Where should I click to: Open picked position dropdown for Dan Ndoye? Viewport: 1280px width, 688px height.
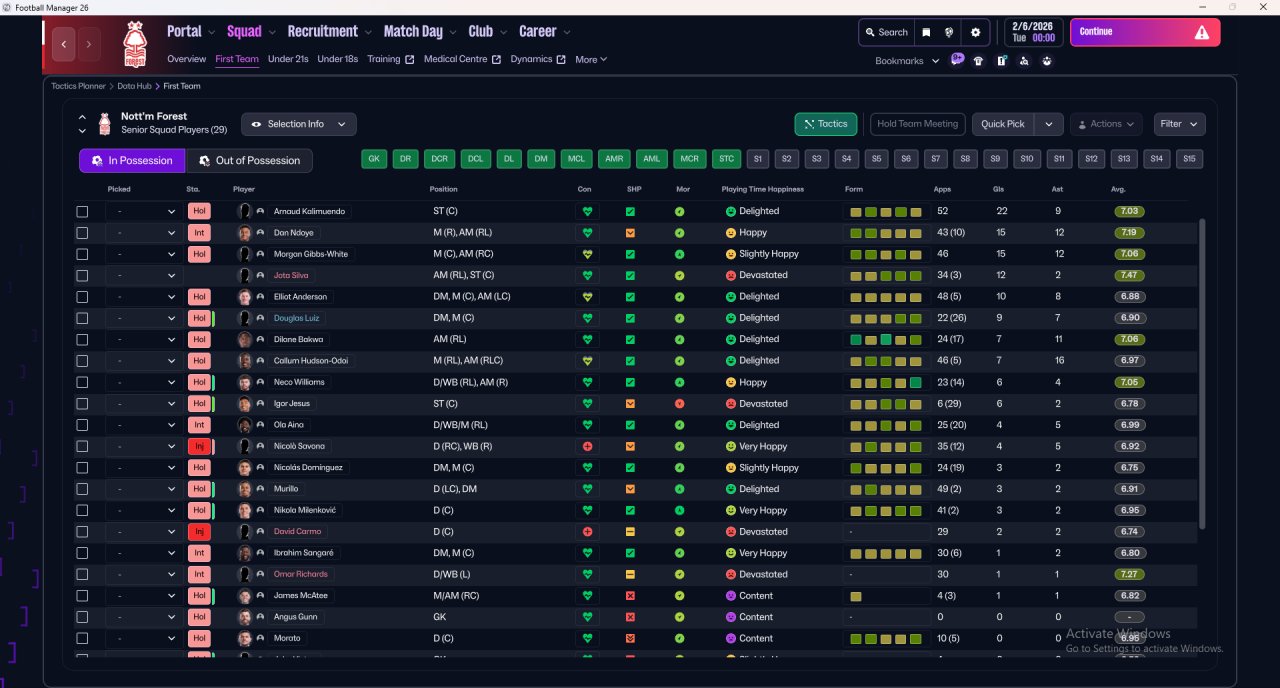[145, 233]
